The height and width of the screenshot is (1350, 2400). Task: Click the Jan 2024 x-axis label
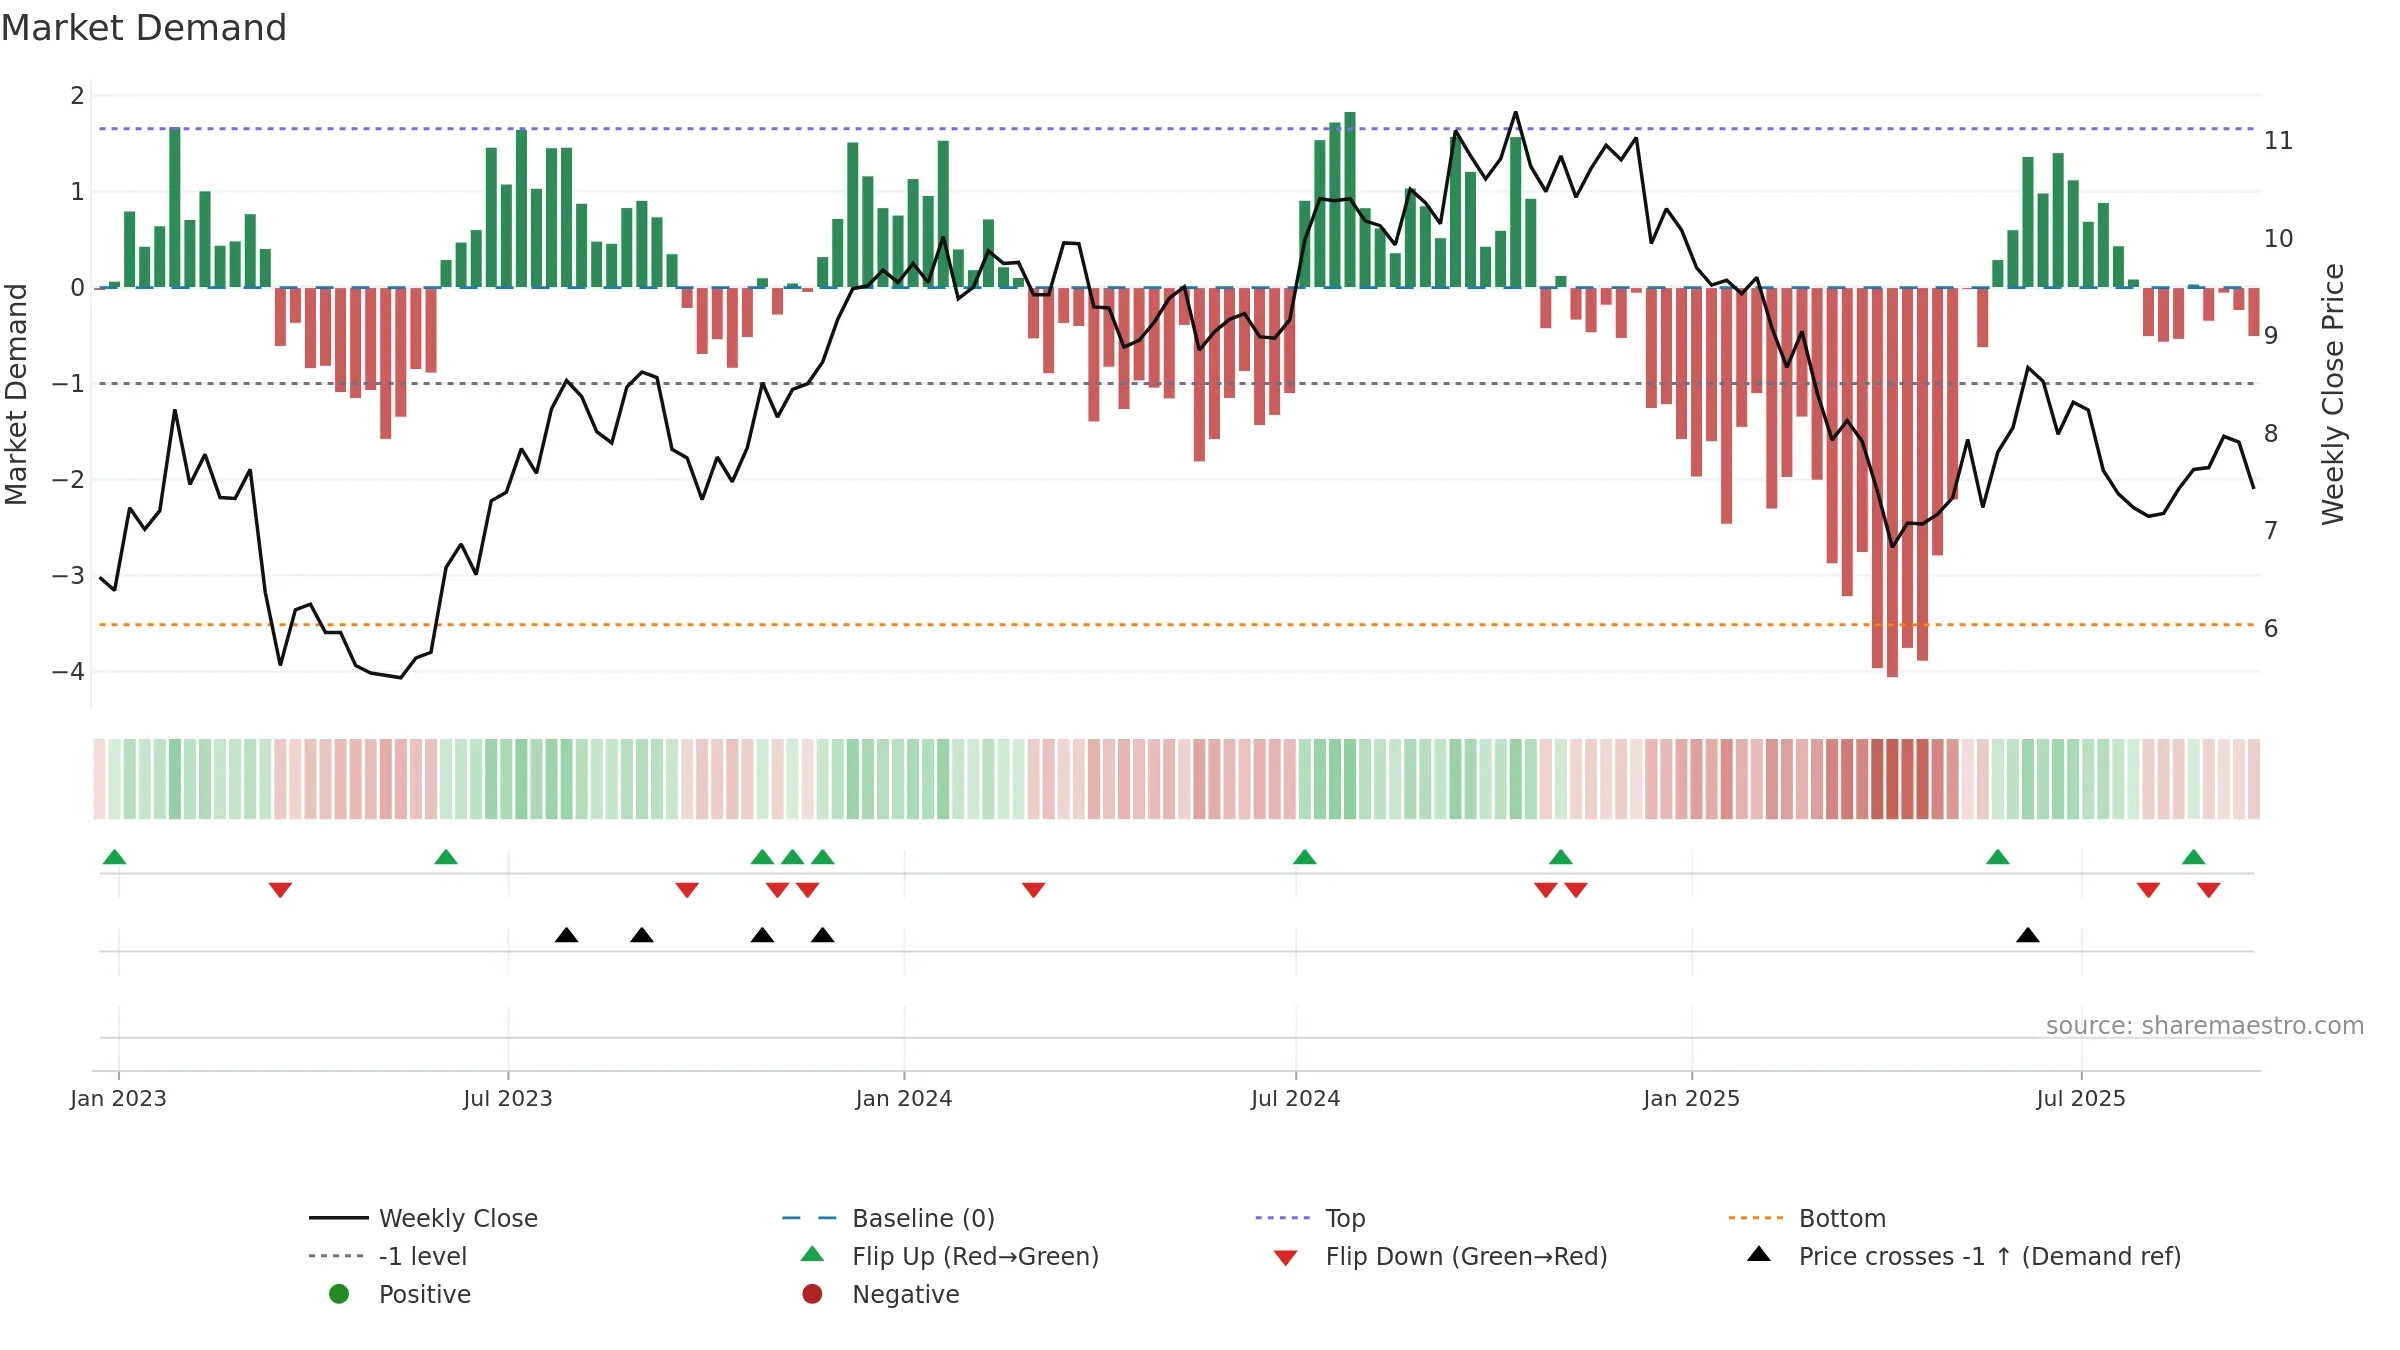[904, 1098]
